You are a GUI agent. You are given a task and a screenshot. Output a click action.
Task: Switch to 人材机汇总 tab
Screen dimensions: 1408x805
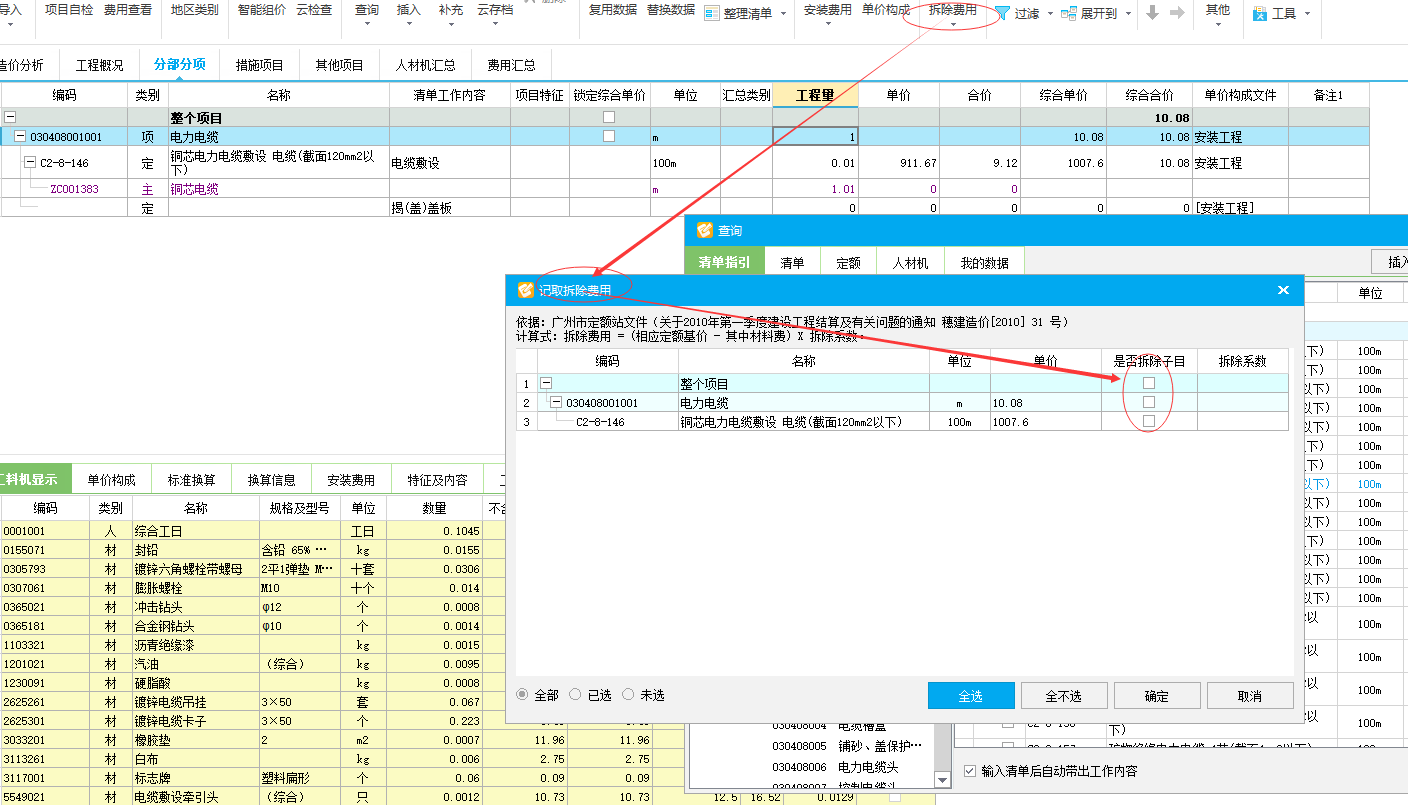[x=426, y=65]
